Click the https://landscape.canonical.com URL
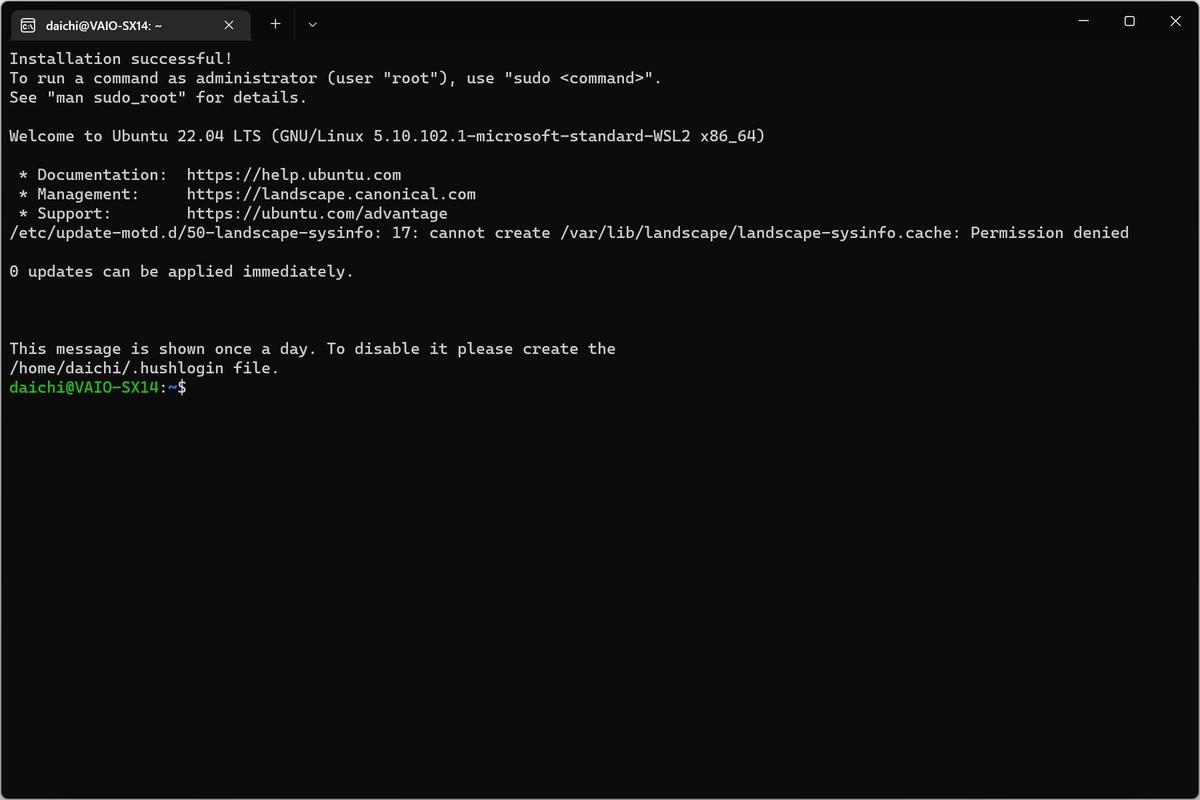Image resolution: width=1200 pixels, height=800 pixels. (x=331, y=194)
